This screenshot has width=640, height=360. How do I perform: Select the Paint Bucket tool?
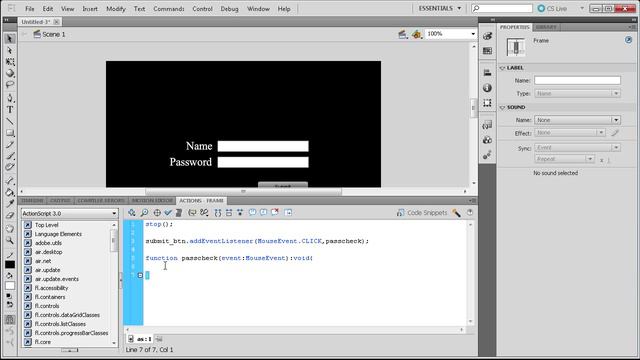tap(10, 192)
